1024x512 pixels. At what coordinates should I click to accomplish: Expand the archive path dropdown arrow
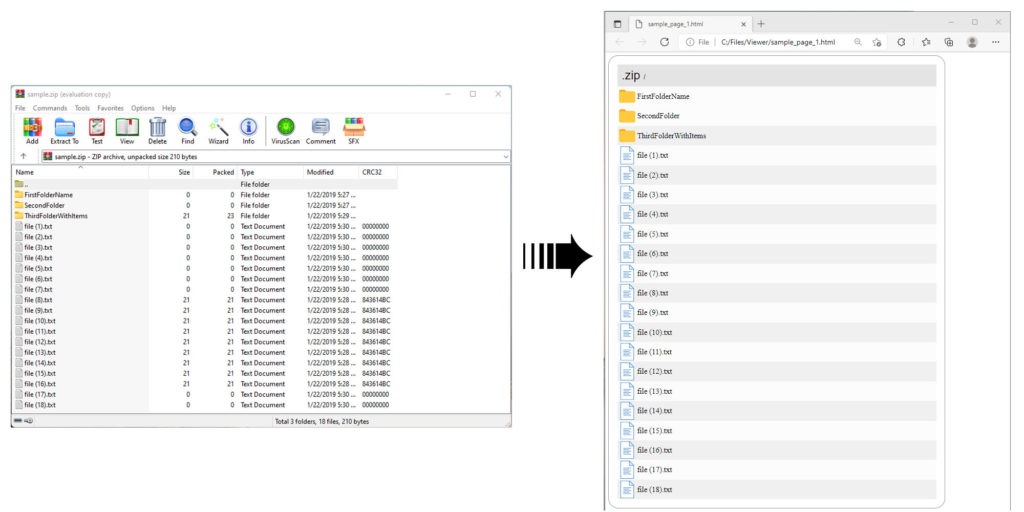pos(505,157)
